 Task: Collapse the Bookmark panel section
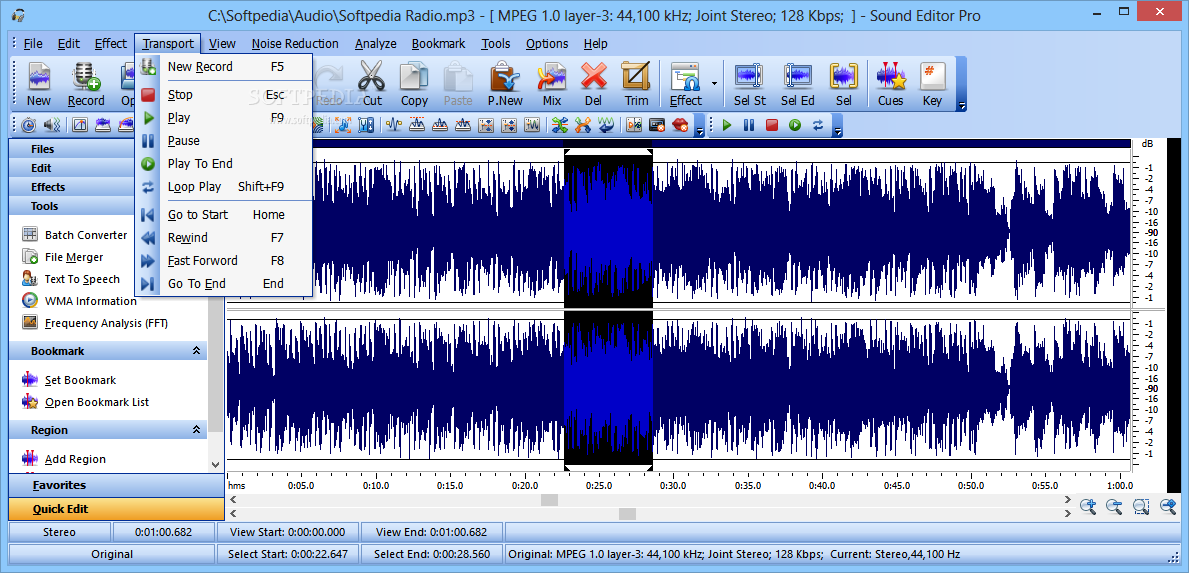click(x=196, y=351)
